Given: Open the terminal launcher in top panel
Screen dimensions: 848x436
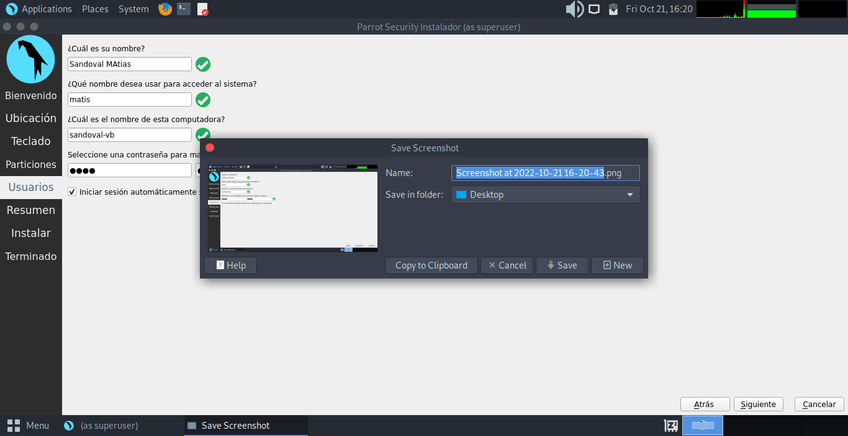Looking at the screenshot, I should point(184,9).
